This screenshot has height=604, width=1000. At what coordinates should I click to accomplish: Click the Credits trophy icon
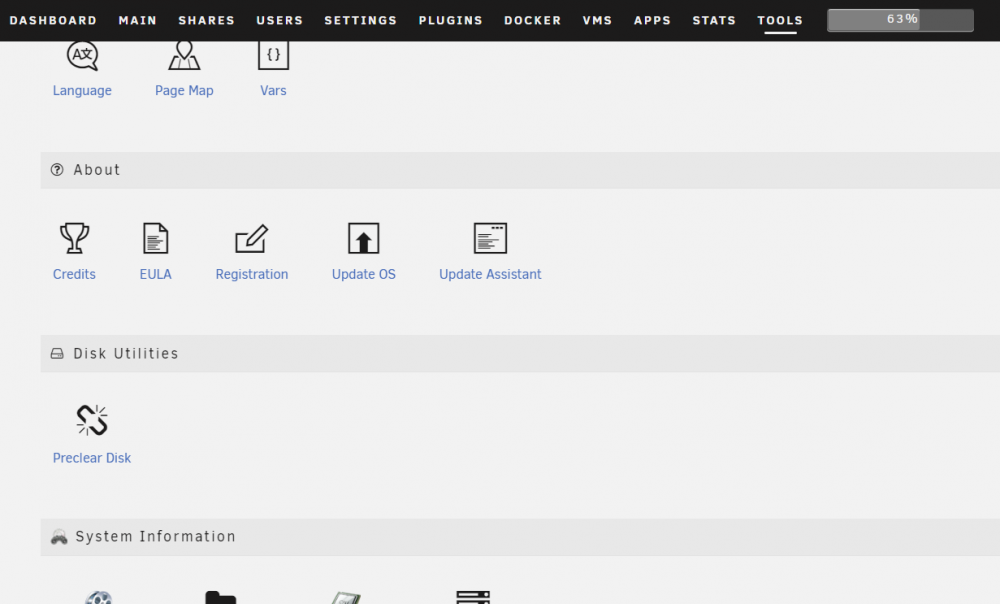coord(74,238)
